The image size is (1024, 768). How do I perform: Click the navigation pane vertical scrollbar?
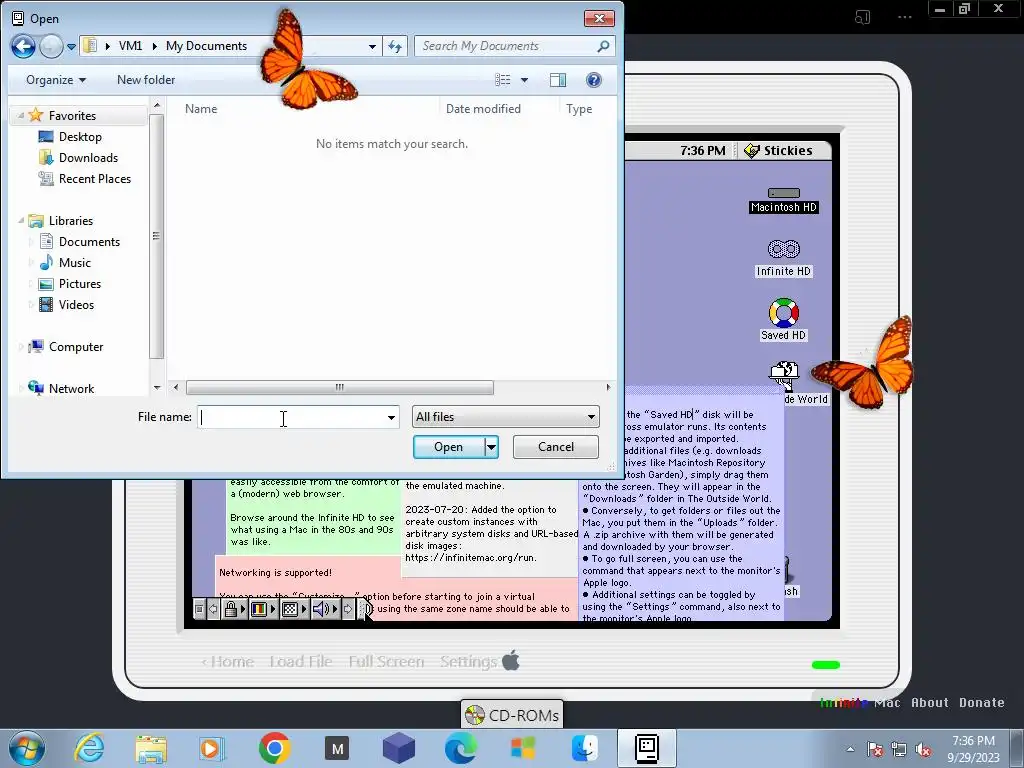(x=156, y=236)
